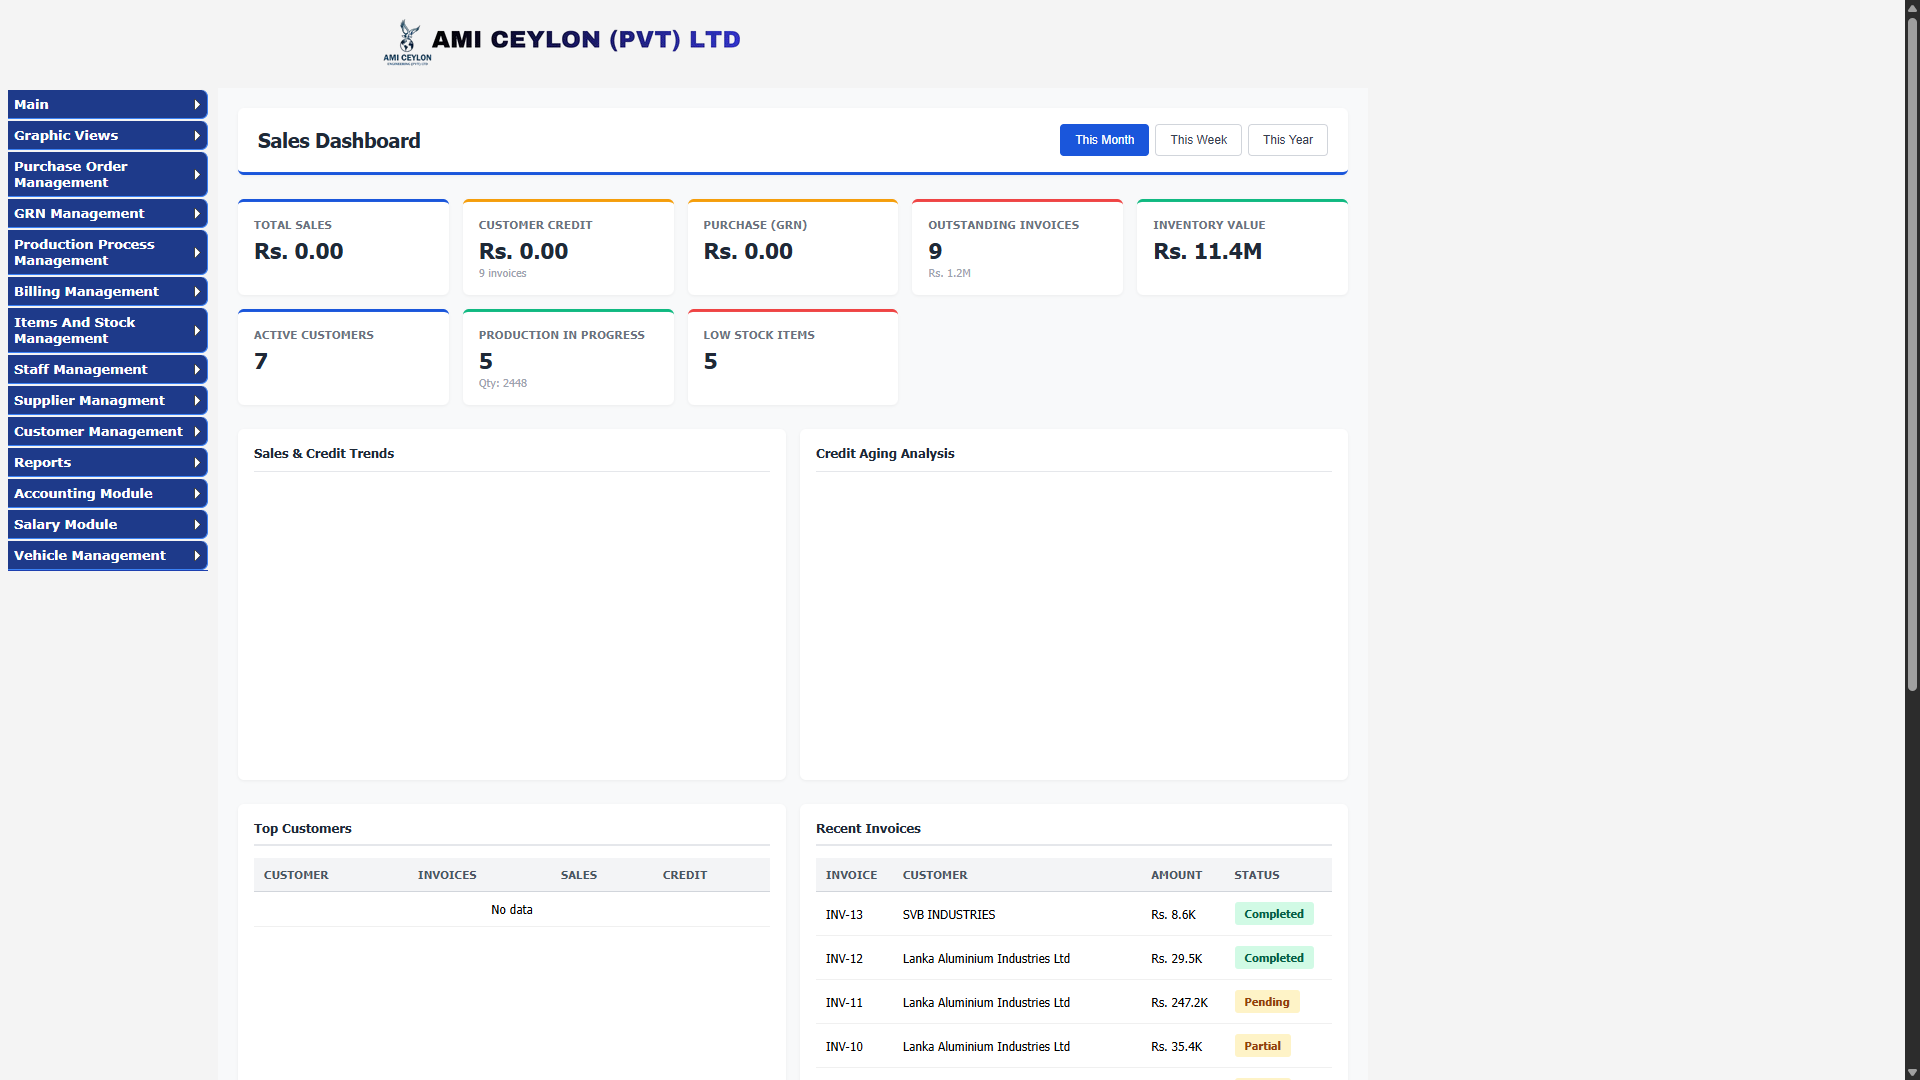1920x1080 pixels.
Task: Open the Purchase Order Management menu
Action: (x=108, y=175)
